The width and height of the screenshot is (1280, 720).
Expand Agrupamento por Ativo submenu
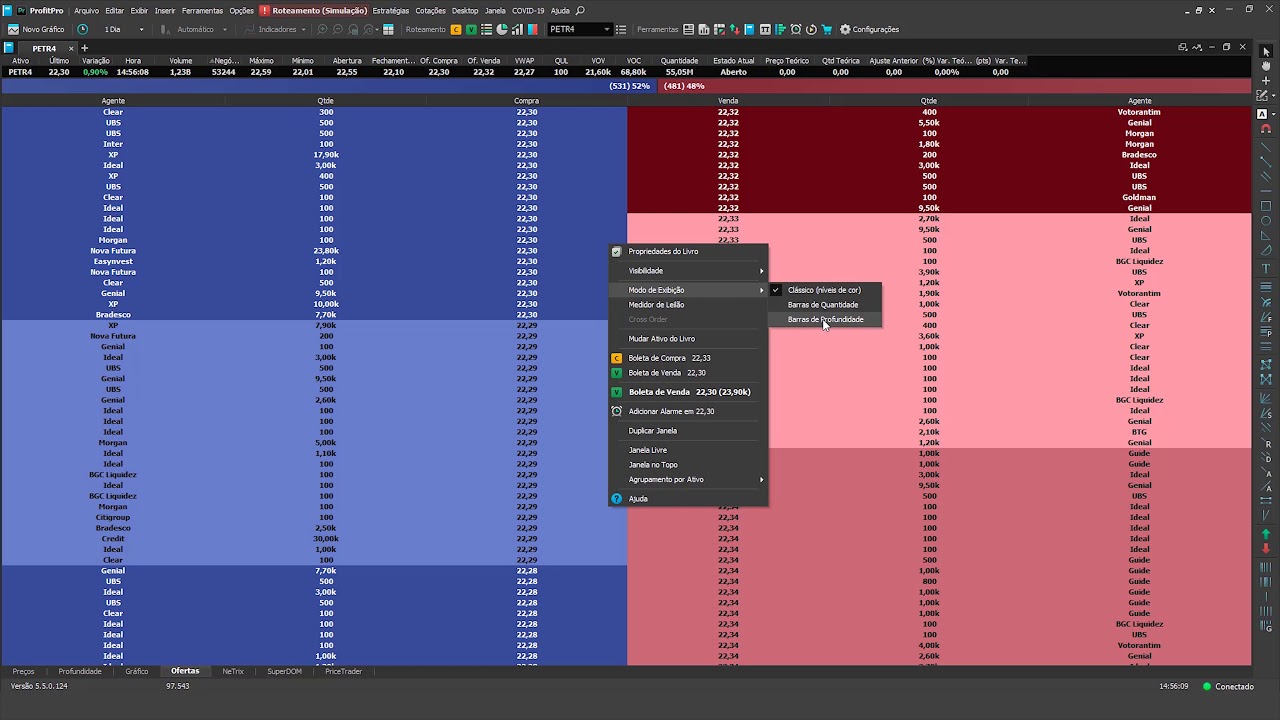click(688, 480)
